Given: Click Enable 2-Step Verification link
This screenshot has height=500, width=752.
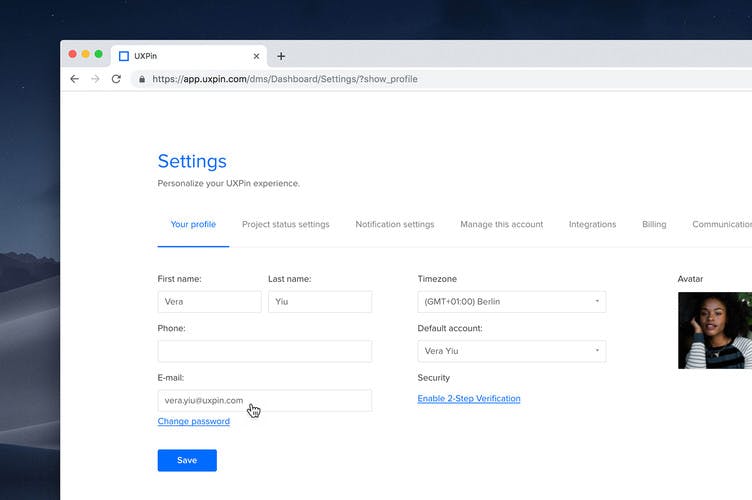Looking at the screenshot, I should click(469, 398).
